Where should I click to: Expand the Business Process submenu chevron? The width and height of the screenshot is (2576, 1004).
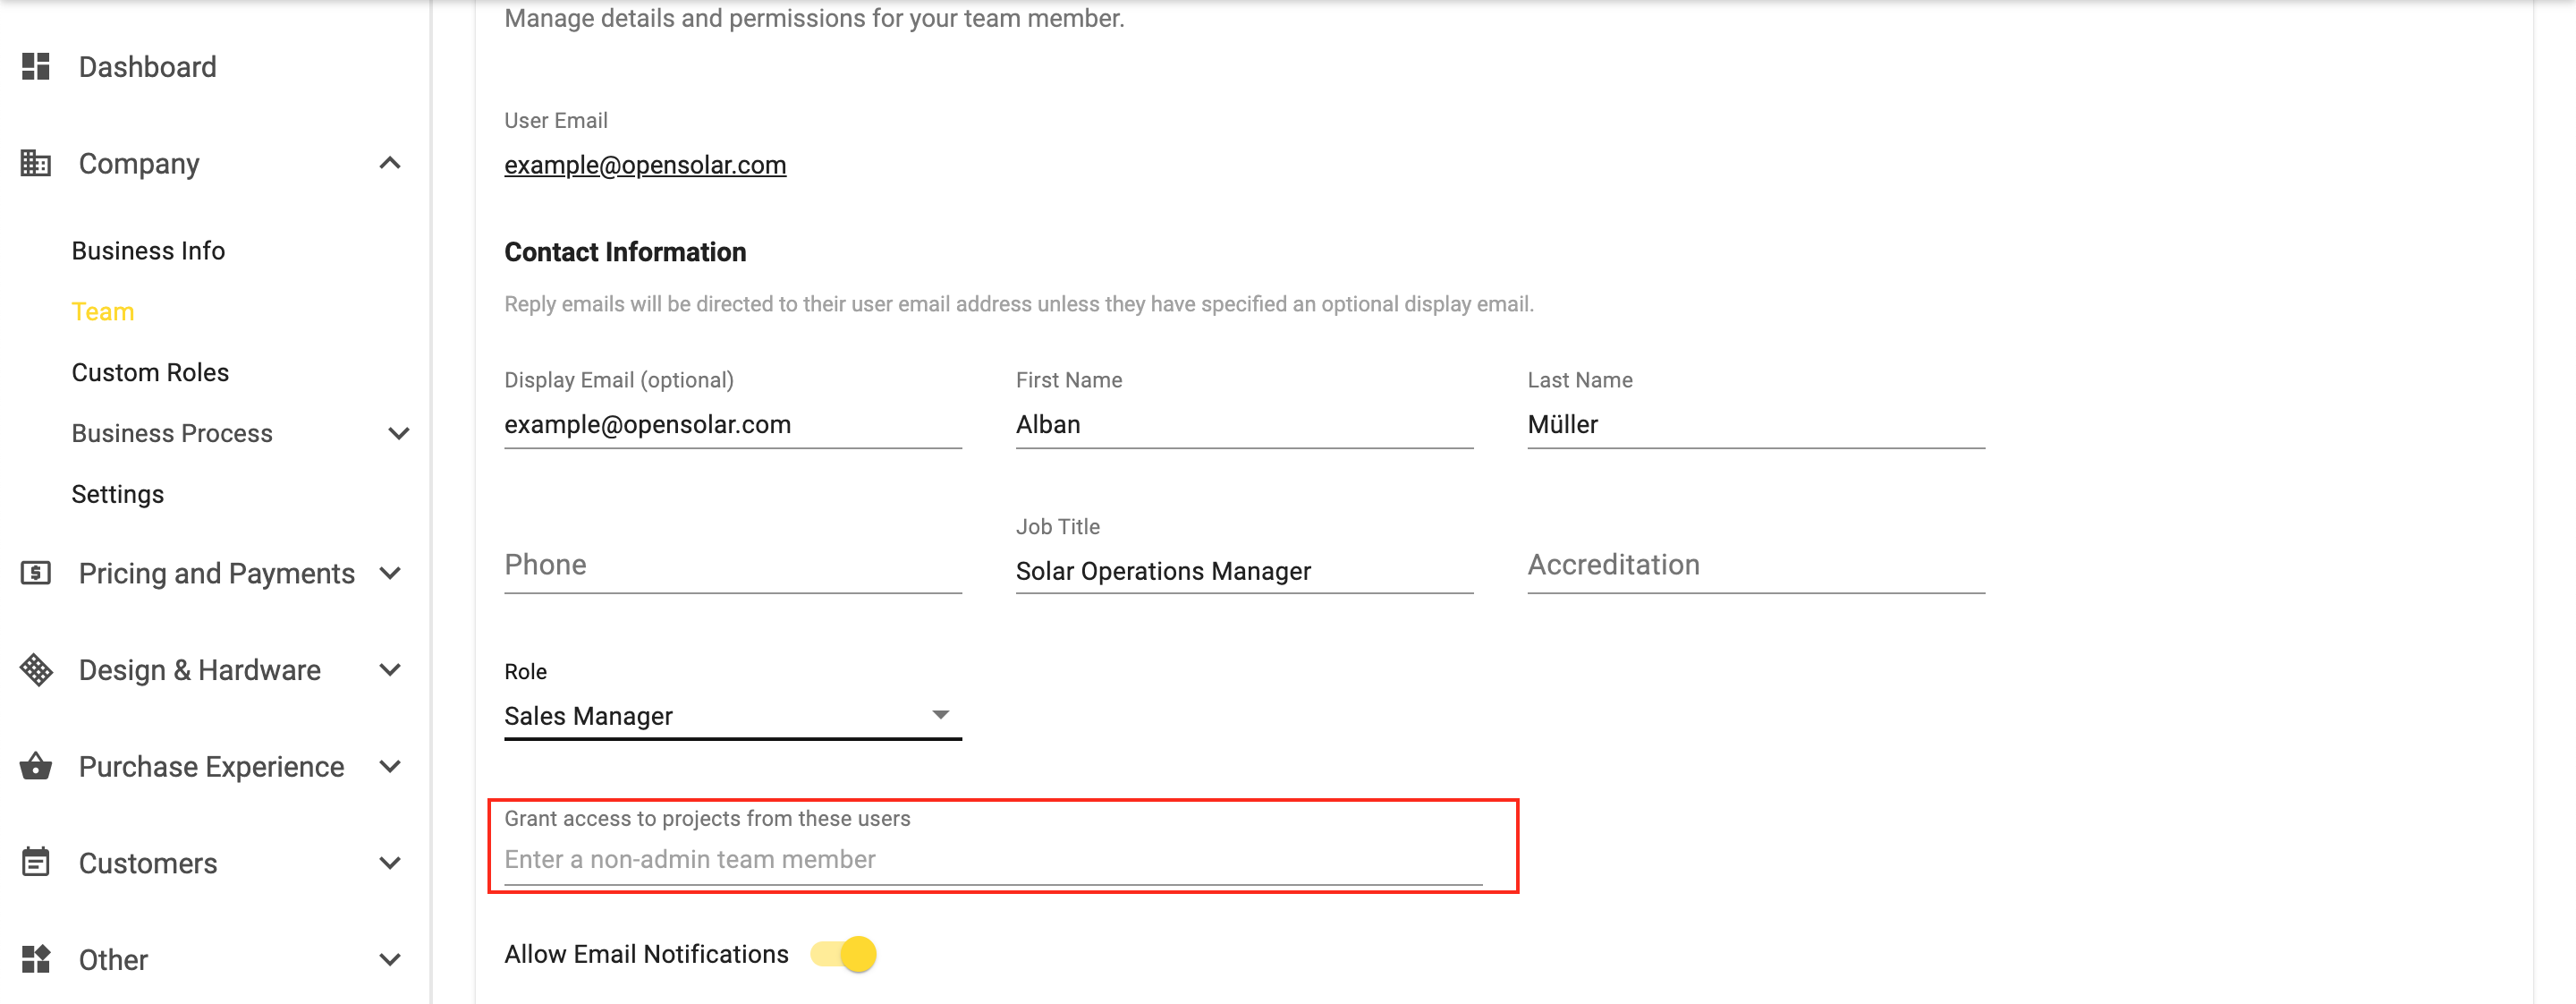click(399, 434)
